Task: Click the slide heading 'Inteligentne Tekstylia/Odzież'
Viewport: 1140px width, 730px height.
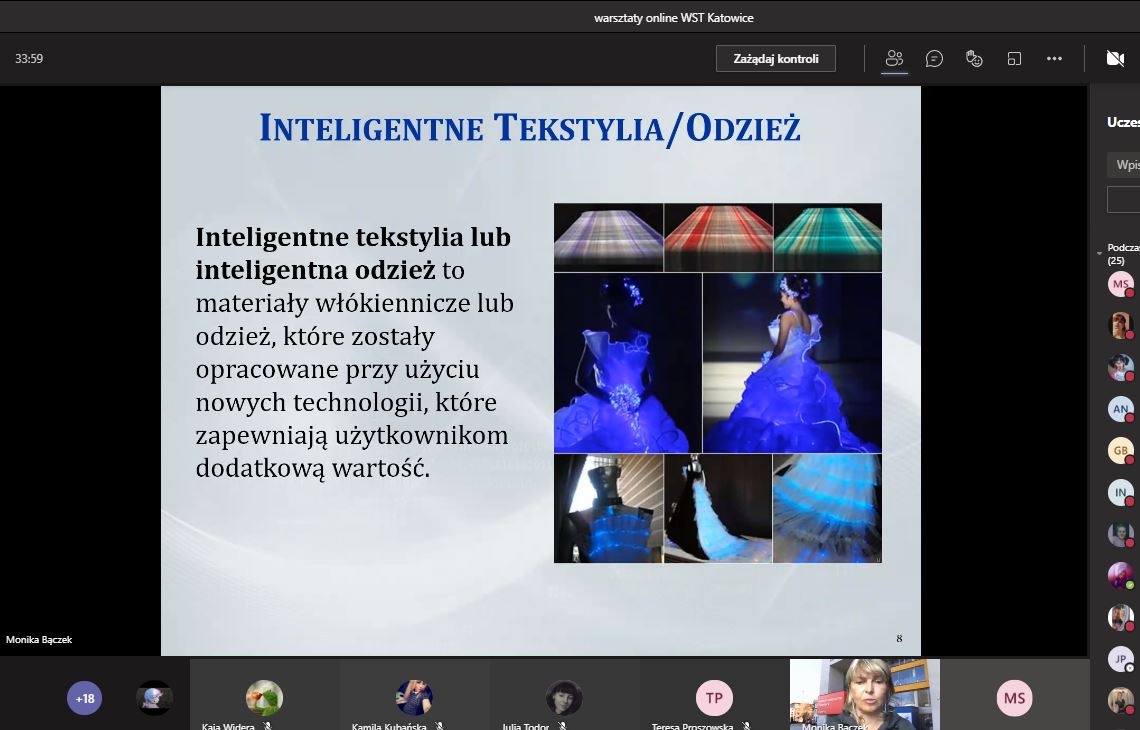Action: click(x=530, y=128)
